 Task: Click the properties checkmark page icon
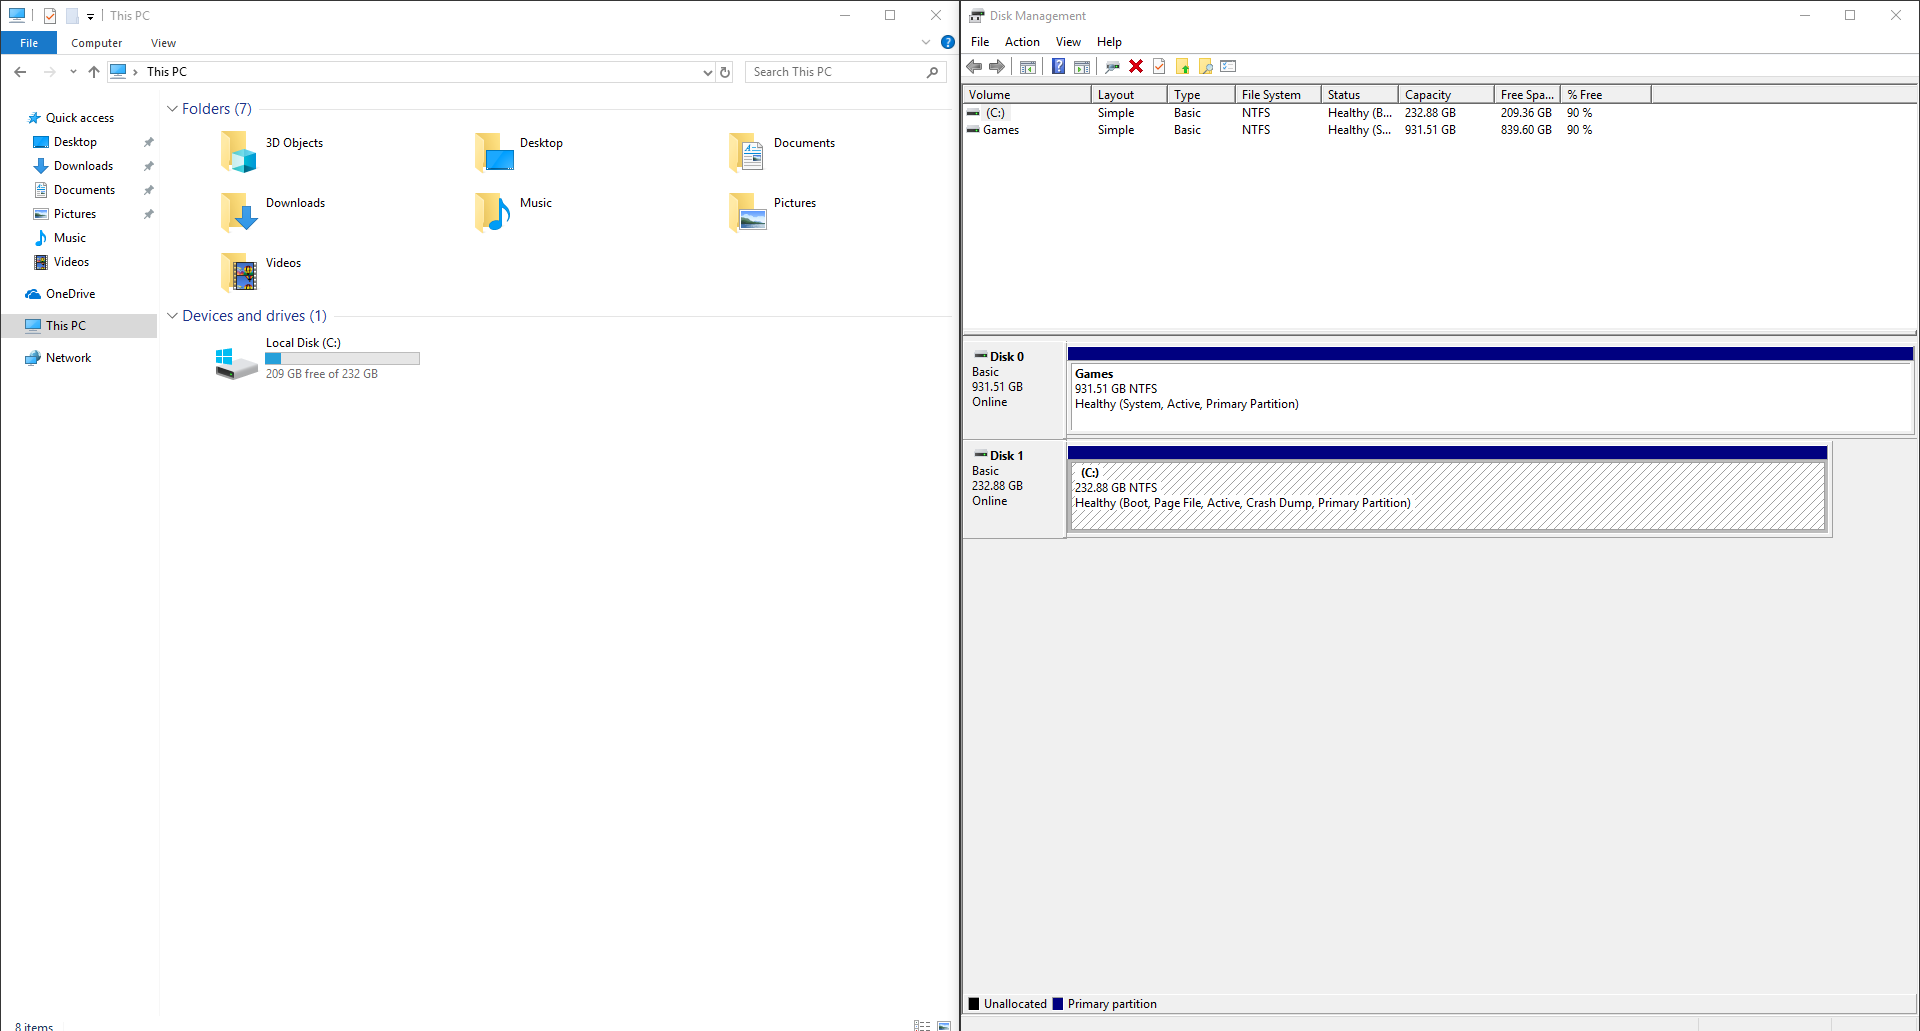pyautogui.click(x=1159, y=67)
